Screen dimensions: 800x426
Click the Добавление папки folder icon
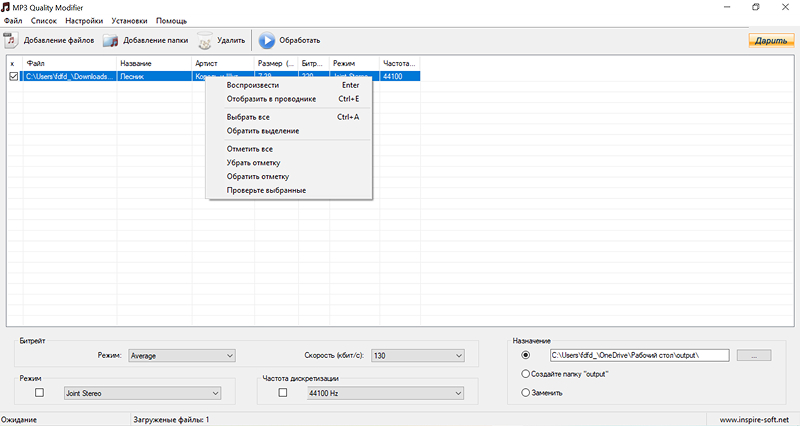[110, 41]
